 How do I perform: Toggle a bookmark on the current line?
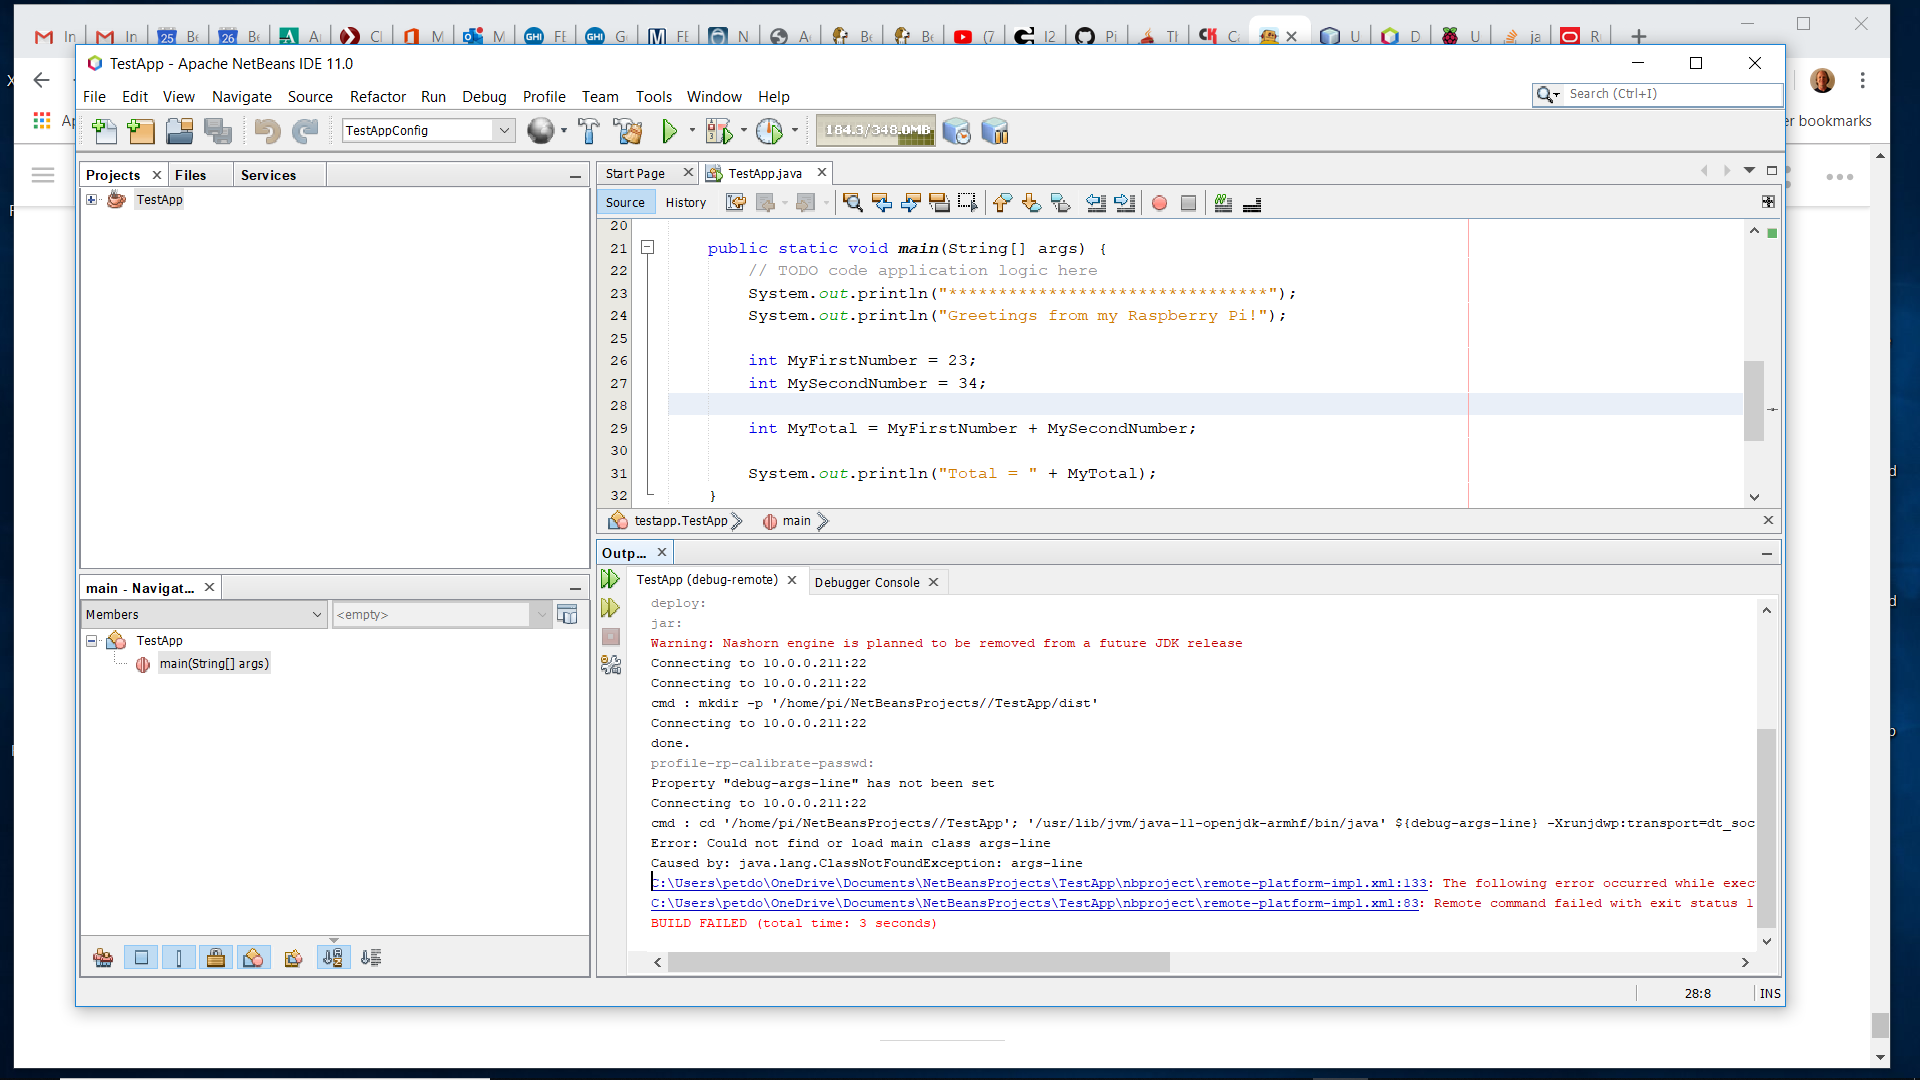pyautogui.click(x=1061, y=203)
